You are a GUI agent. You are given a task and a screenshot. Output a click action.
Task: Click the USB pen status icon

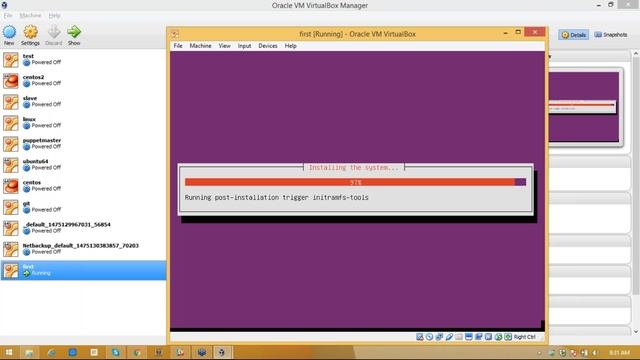tap(449, 337)
